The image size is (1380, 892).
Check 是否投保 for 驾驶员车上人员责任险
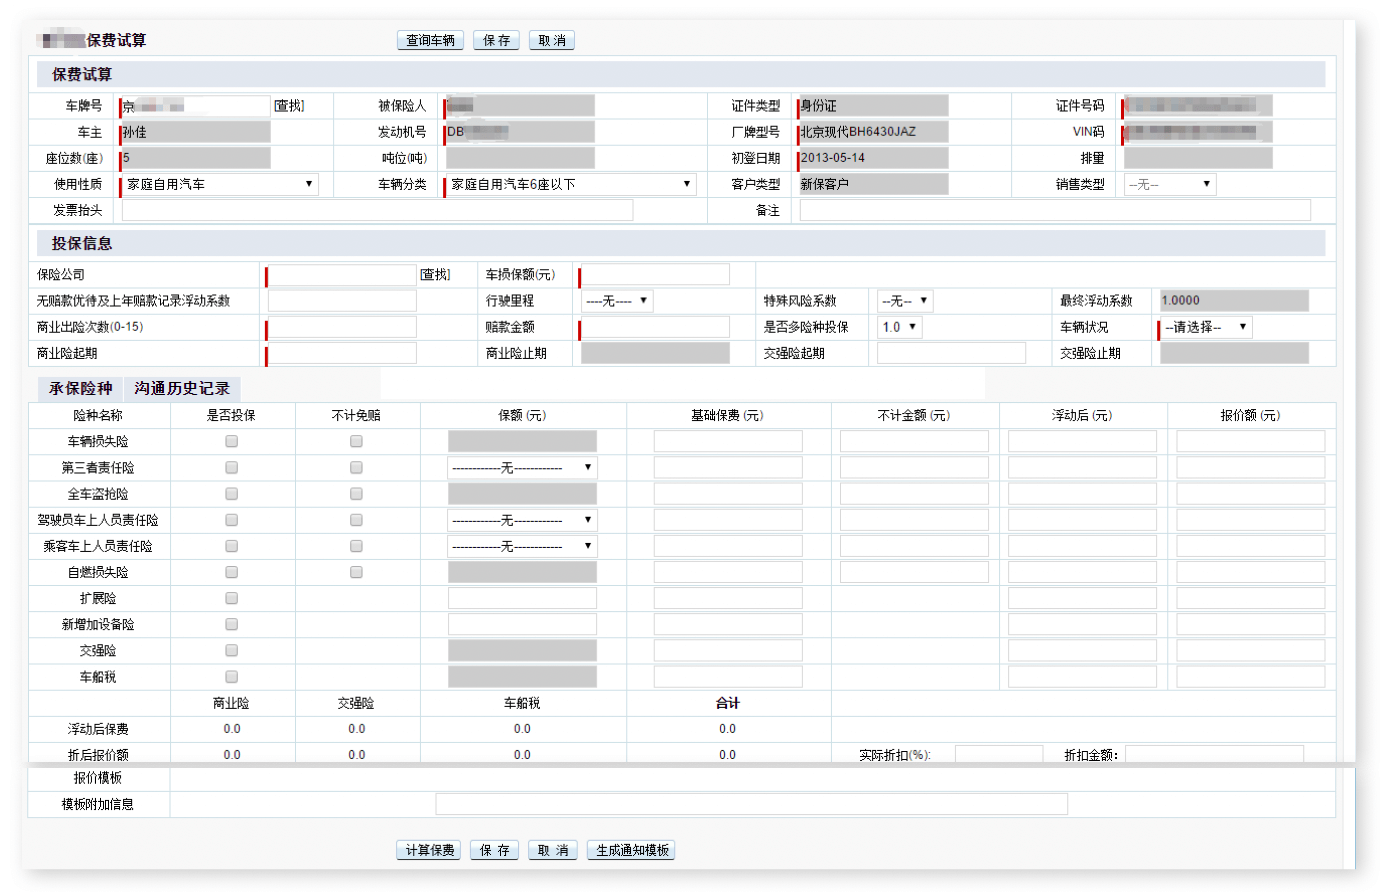click(232, 520)
